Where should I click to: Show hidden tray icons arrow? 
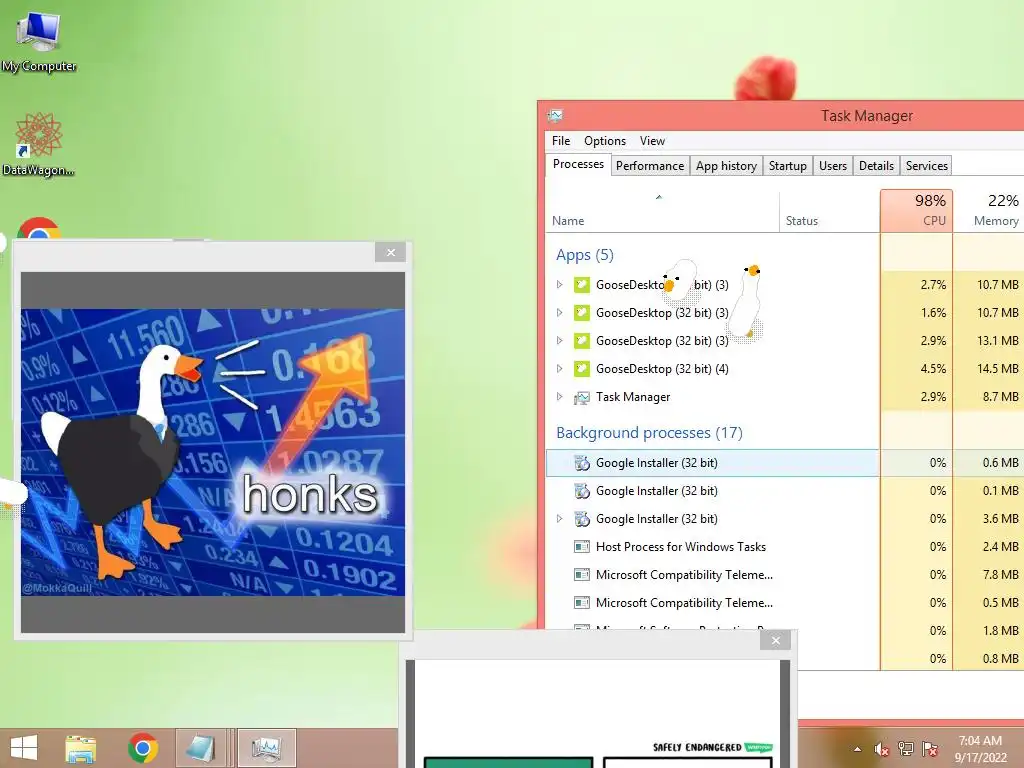pyautogui.click(x=857, y=749)
